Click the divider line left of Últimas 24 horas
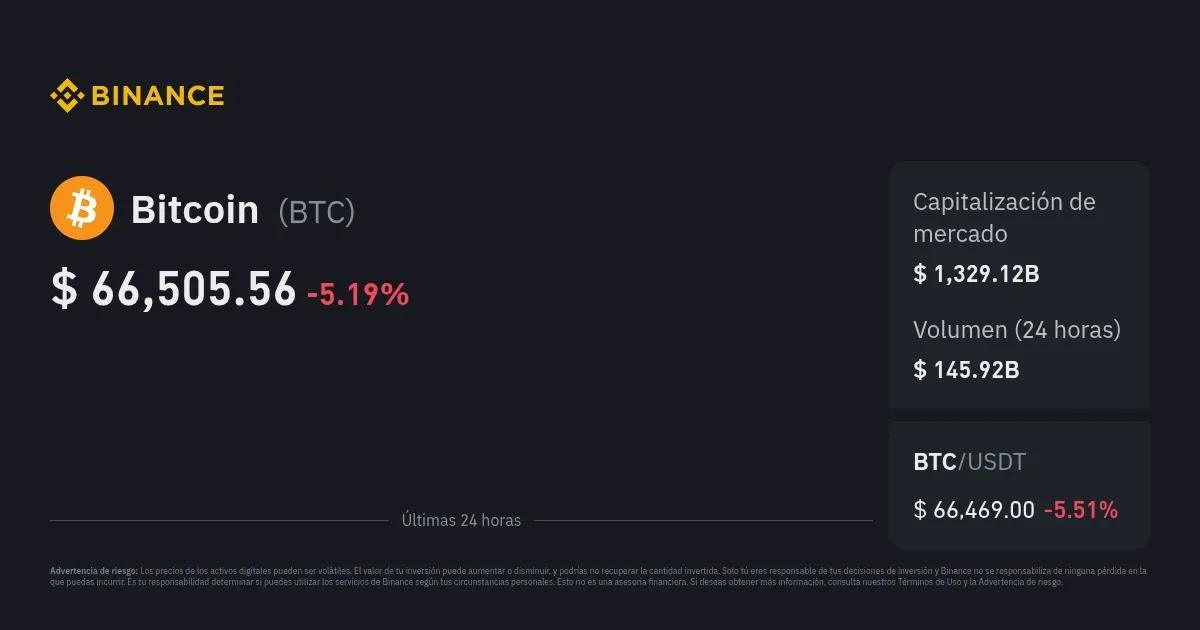Image resolution: width=1200 pixels, height=630 pixels. pos(218,520)
